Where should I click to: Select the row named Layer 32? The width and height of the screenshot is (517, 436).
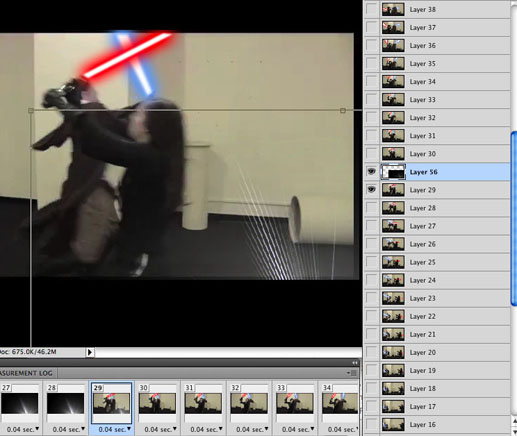coord(437,117)
